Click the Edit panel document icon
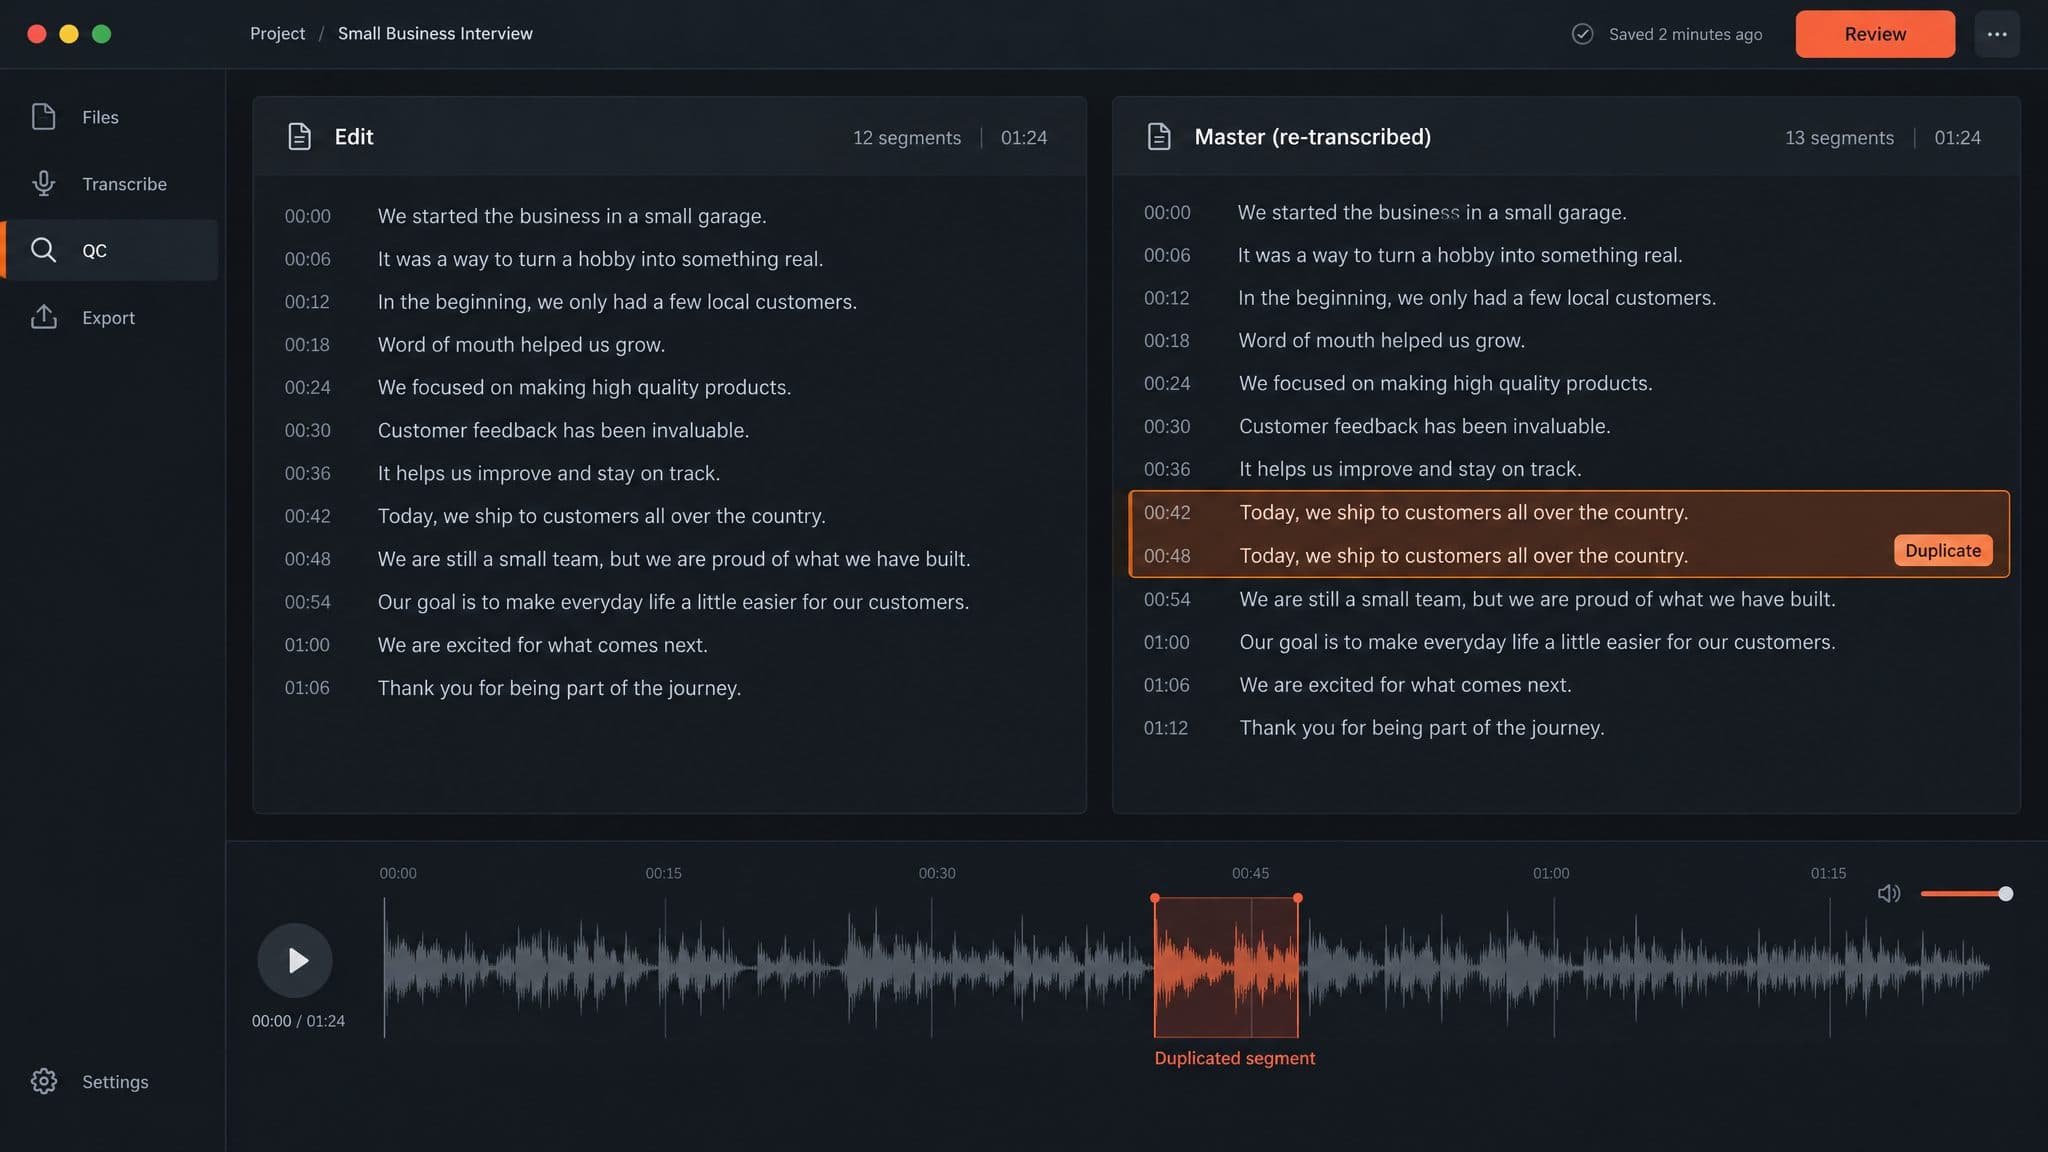The height and width of the screenshot is (1152, 2048). pos(299,137)
